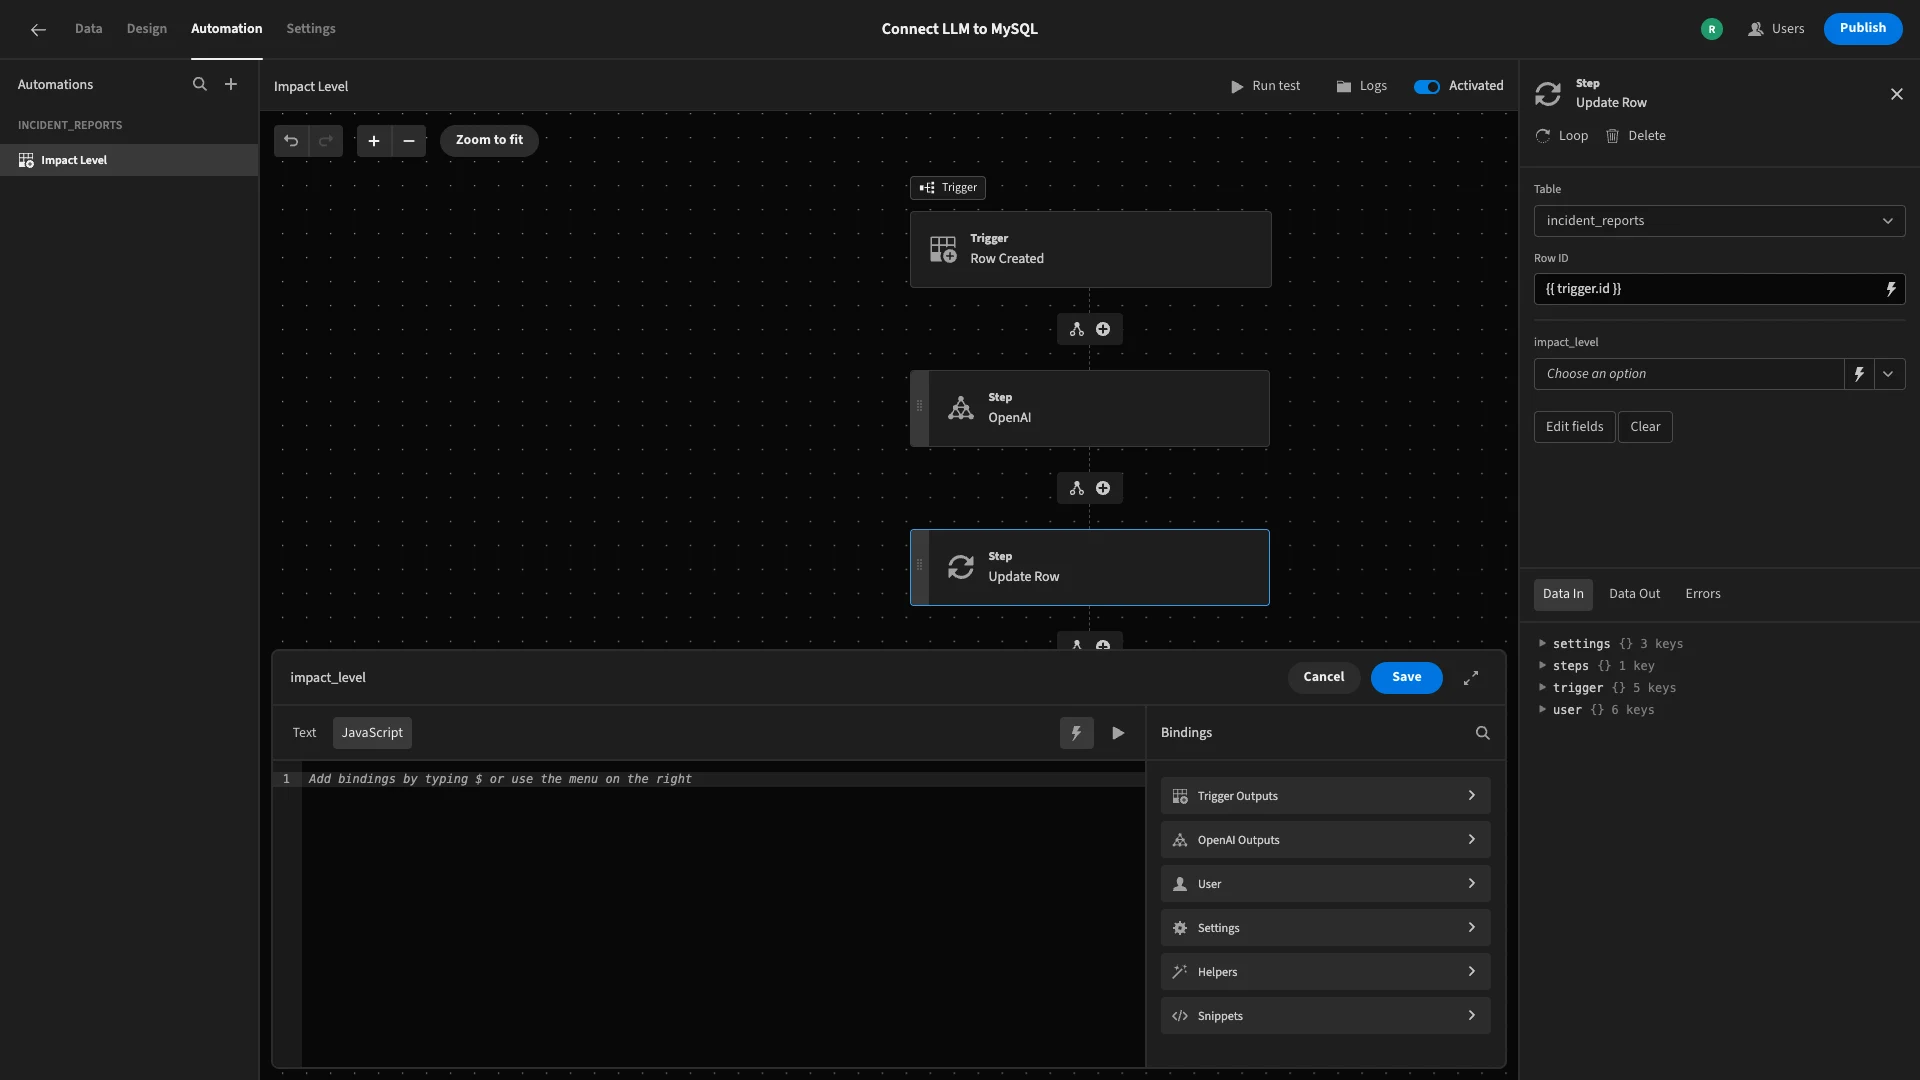1920x1080 pixels.
Task: Run test for the automation
Action: (x=1265, y=86)
